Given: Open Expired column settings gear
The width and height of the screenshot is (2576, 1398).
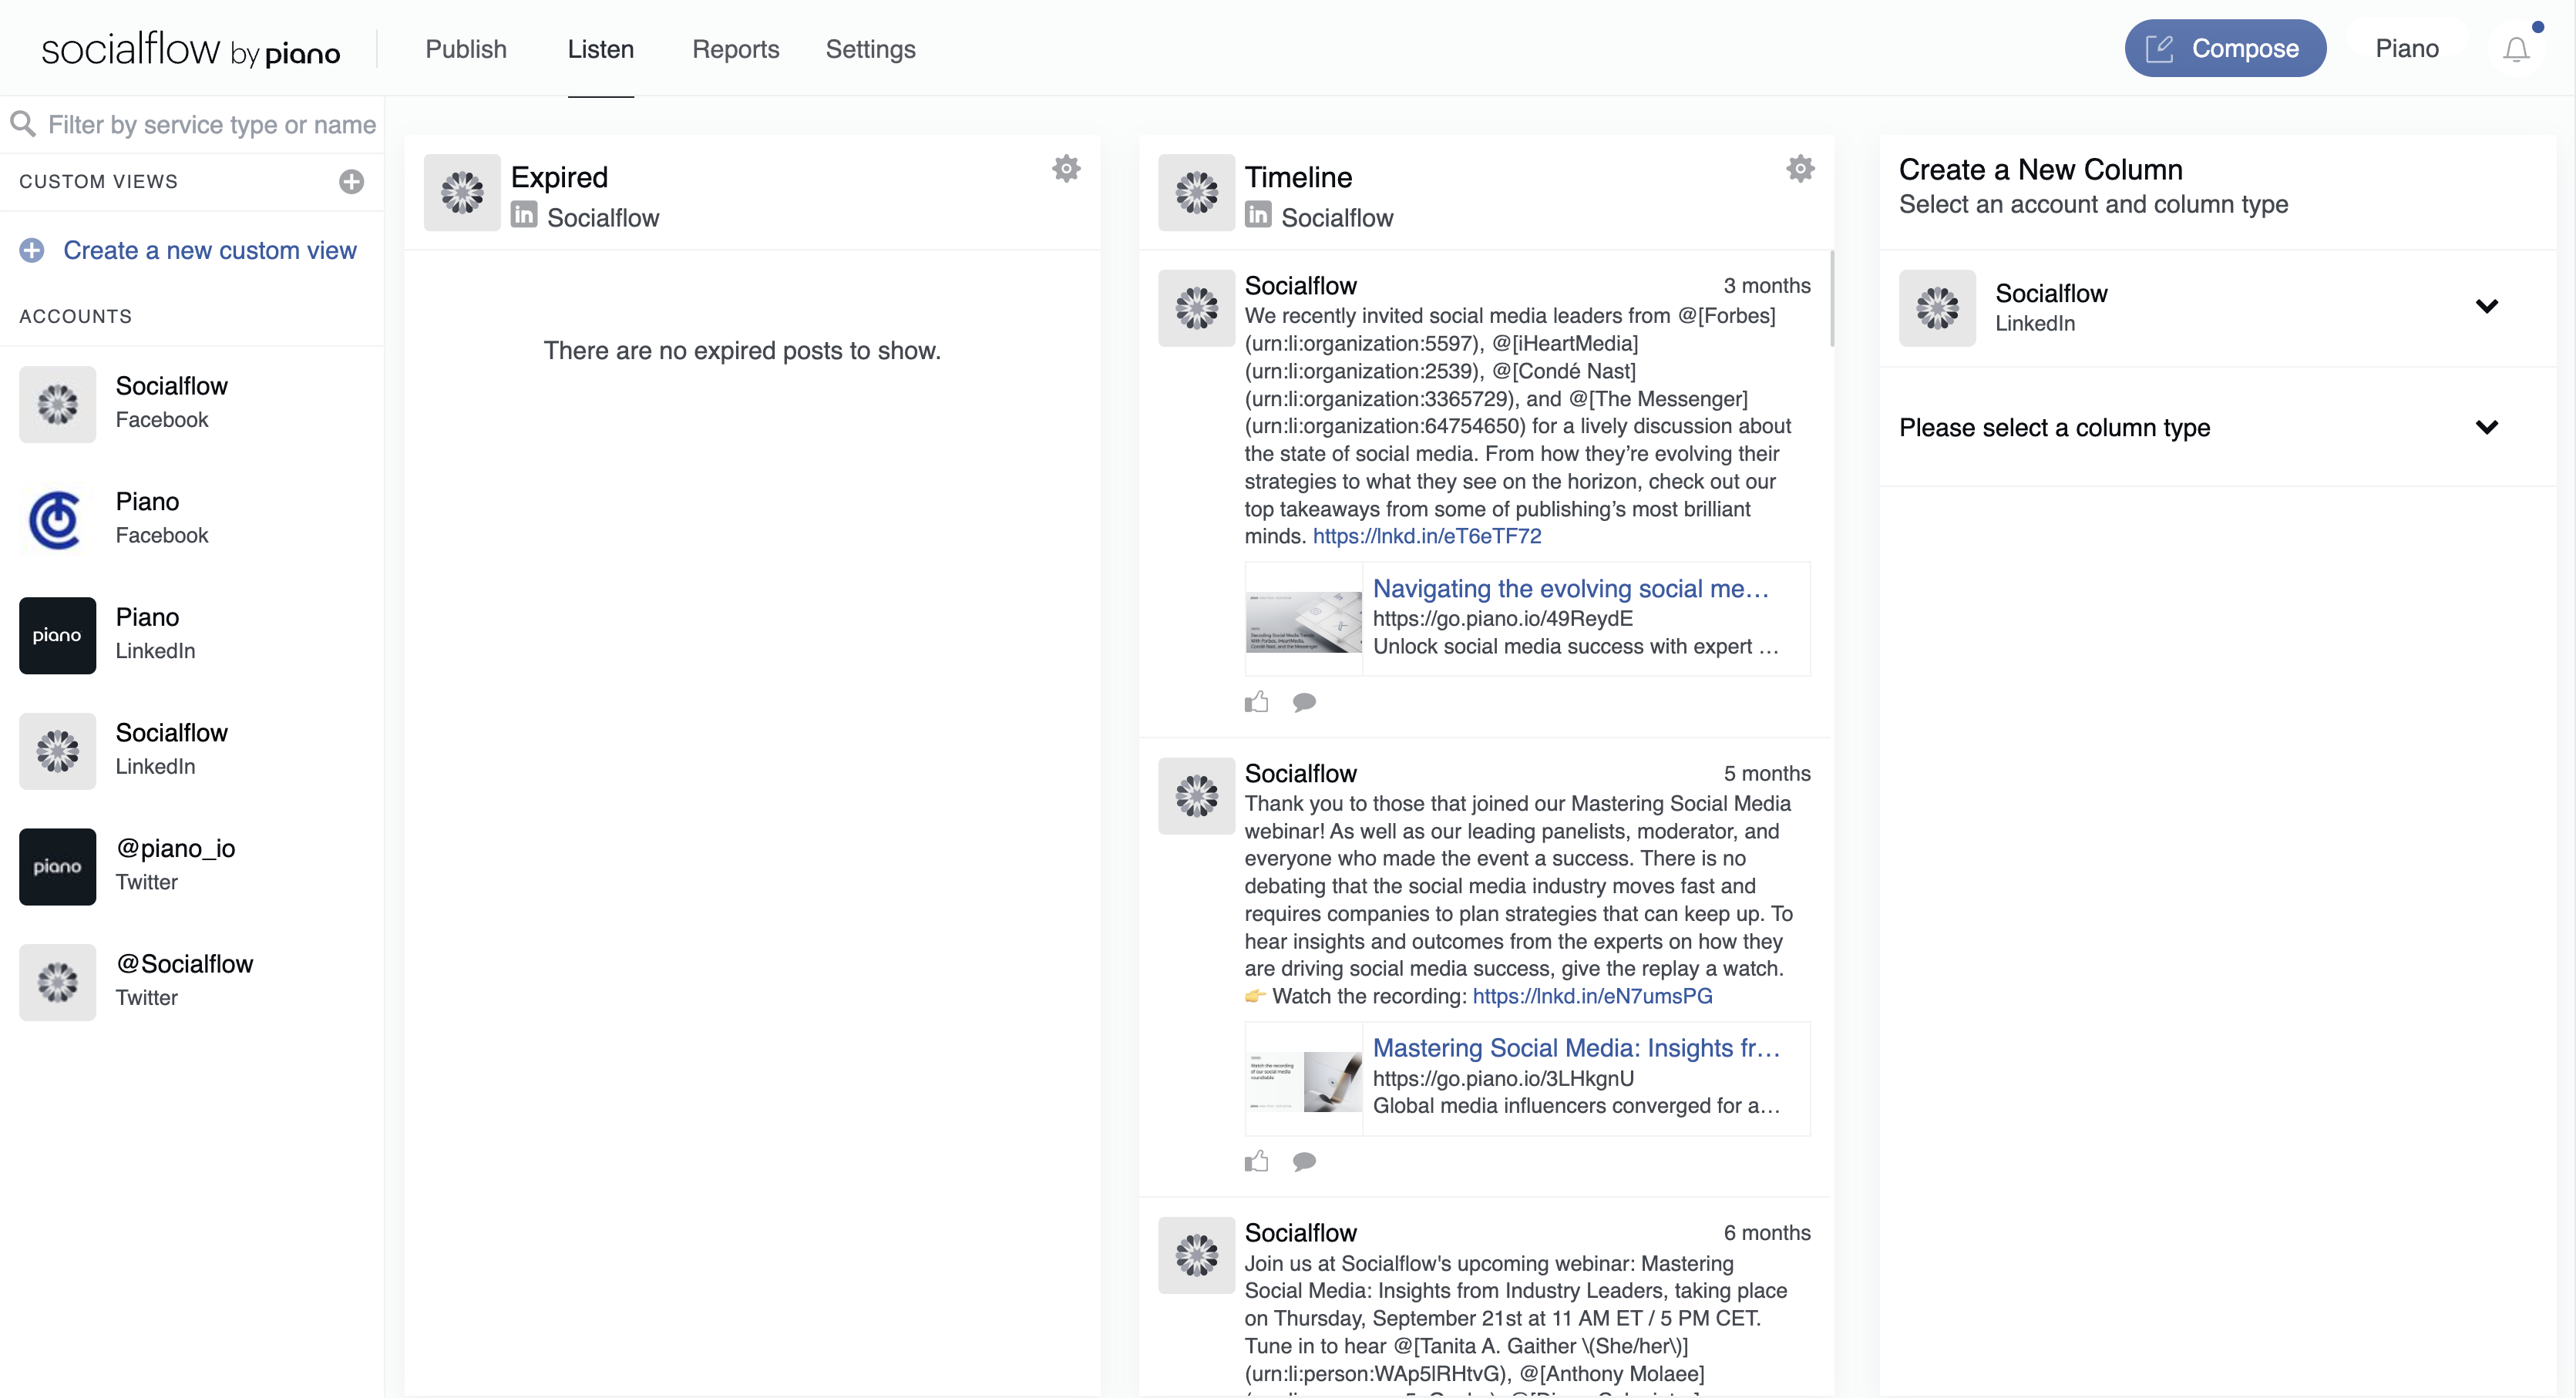Looking at the screenshot, I should 1066,168.
